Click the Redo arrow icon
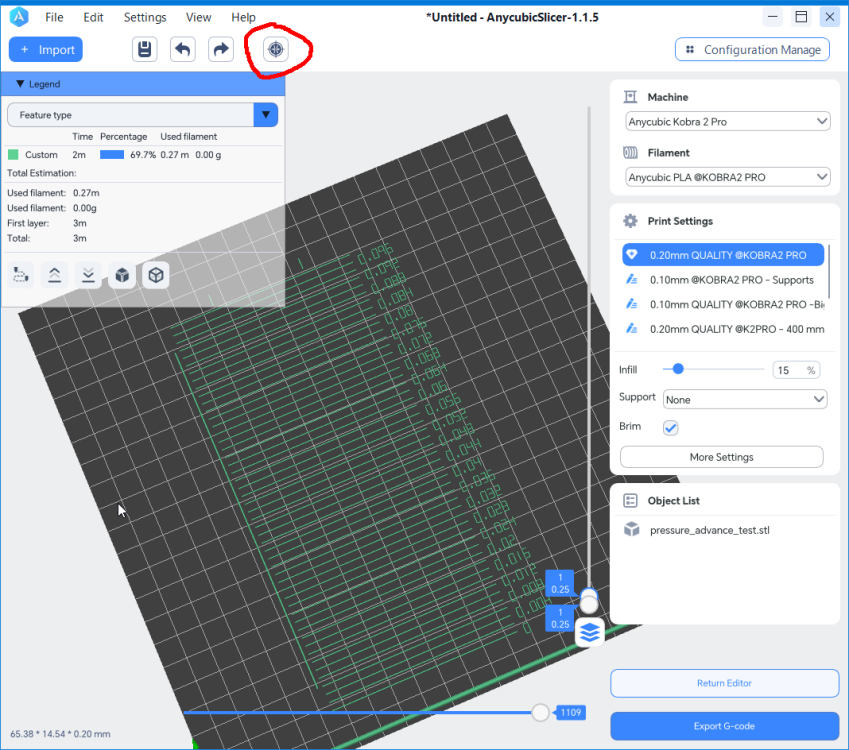 [x=221, y=49]
